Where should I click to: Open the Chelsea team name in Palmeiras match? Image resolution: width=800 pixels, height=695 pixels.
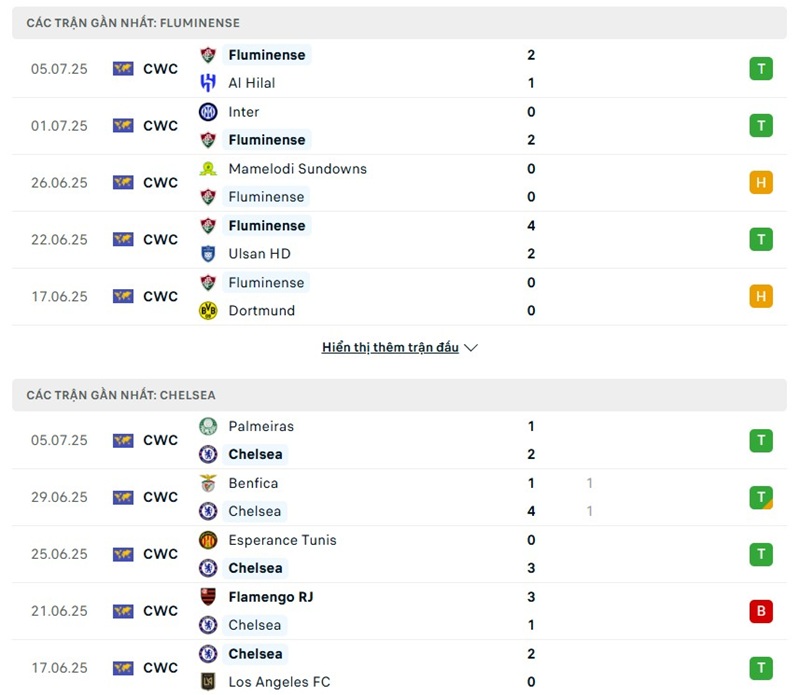[255, 454]
